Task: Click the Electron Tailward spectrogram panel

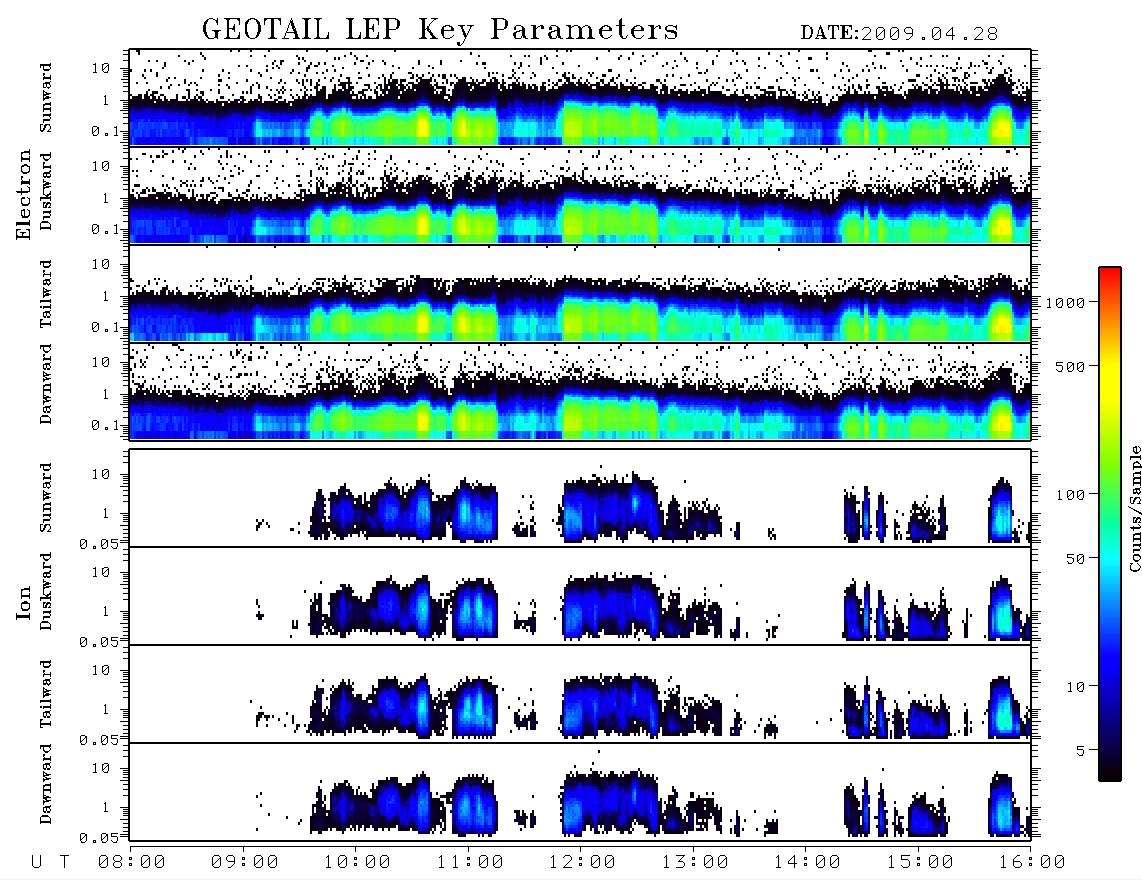Action: (580, 293)
